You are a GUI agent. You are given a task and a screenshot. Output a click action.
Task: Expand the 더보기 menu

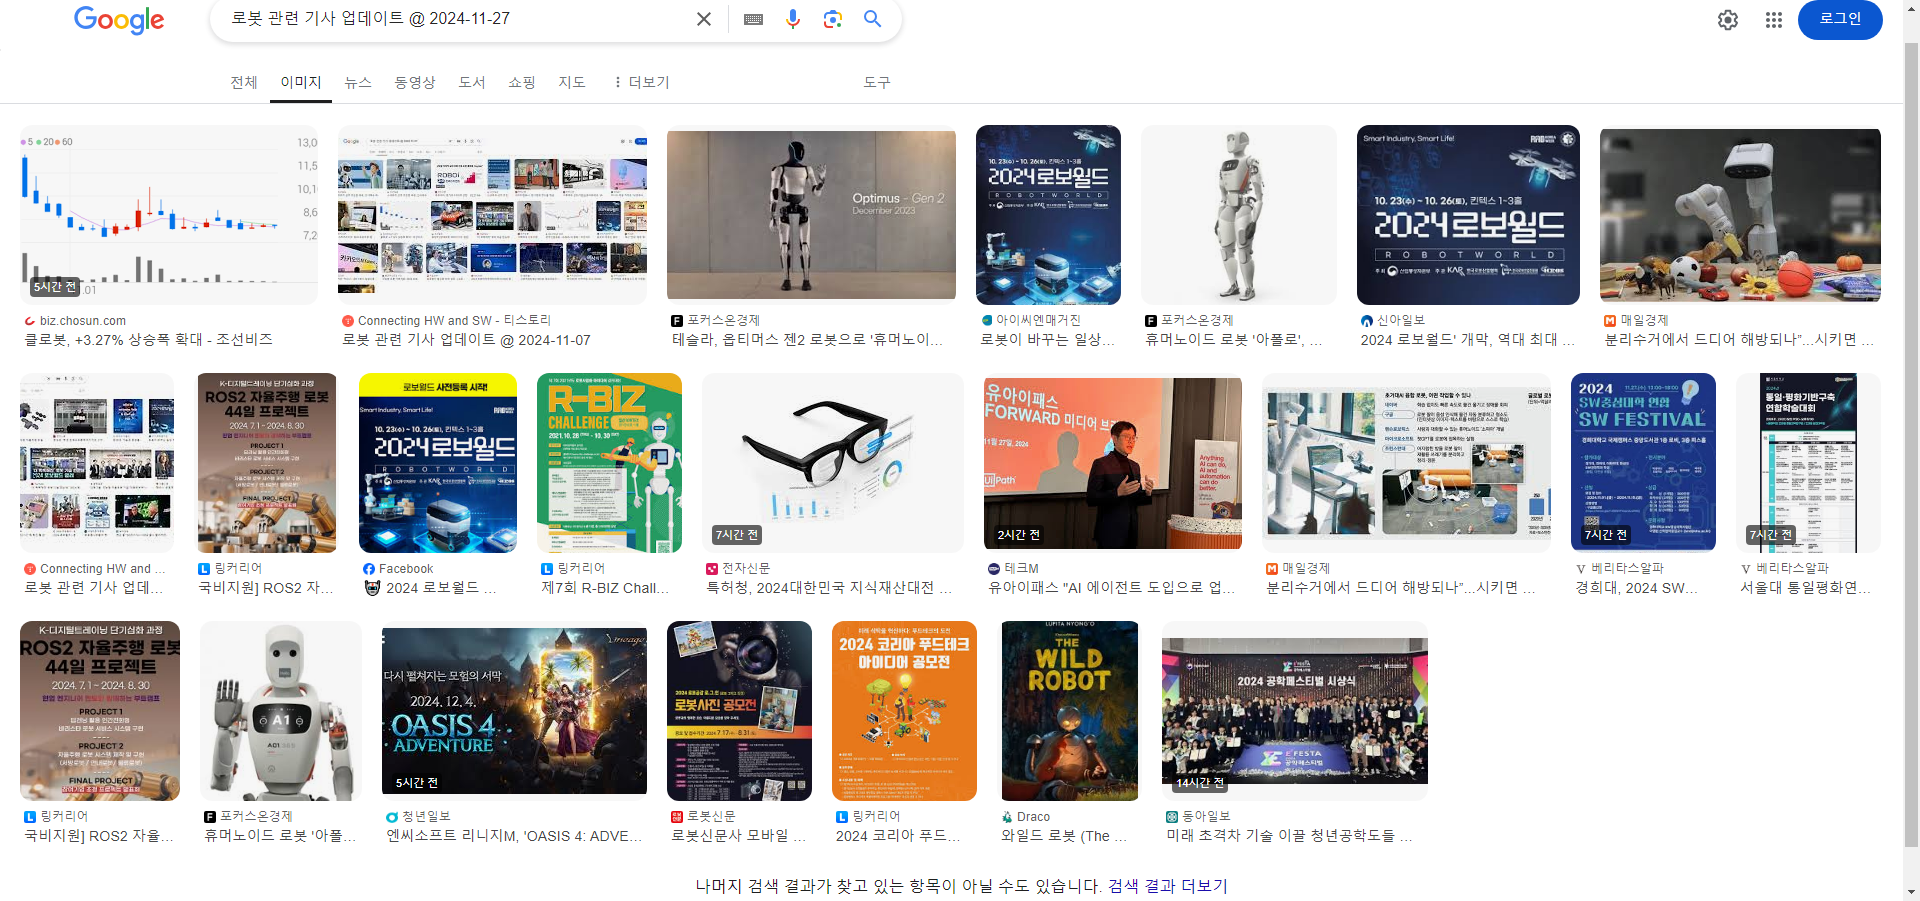pos(642,82)
